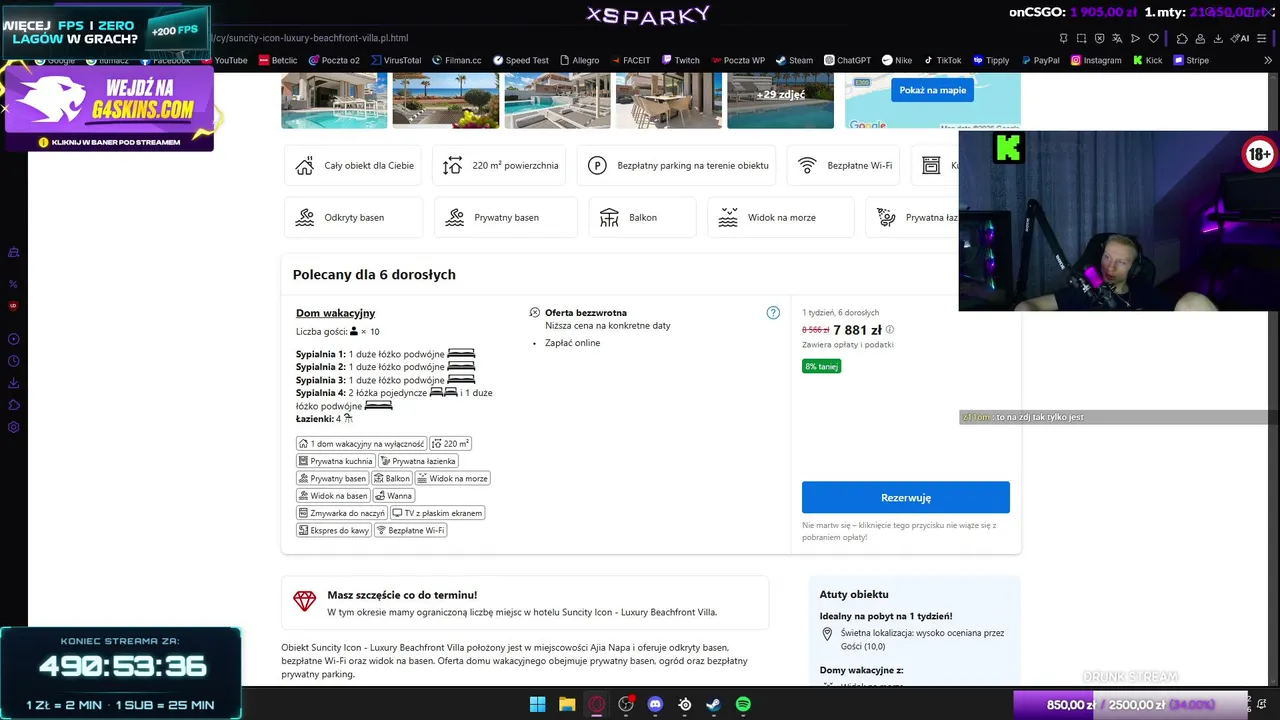Click the 8% taniej green badge
1280x720 pixels.
[x=821, y=366]
